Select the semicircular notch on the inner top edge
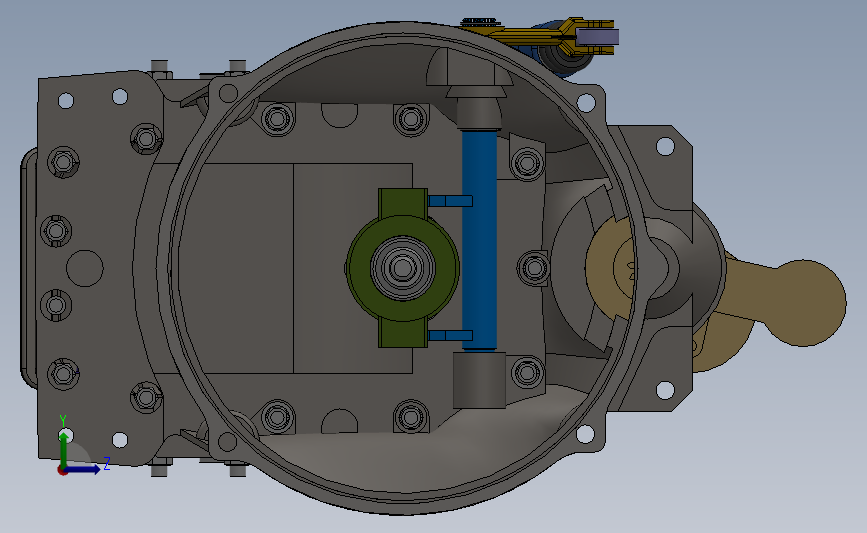The width and height of the screenshot is (867, 533). point(340,115)
